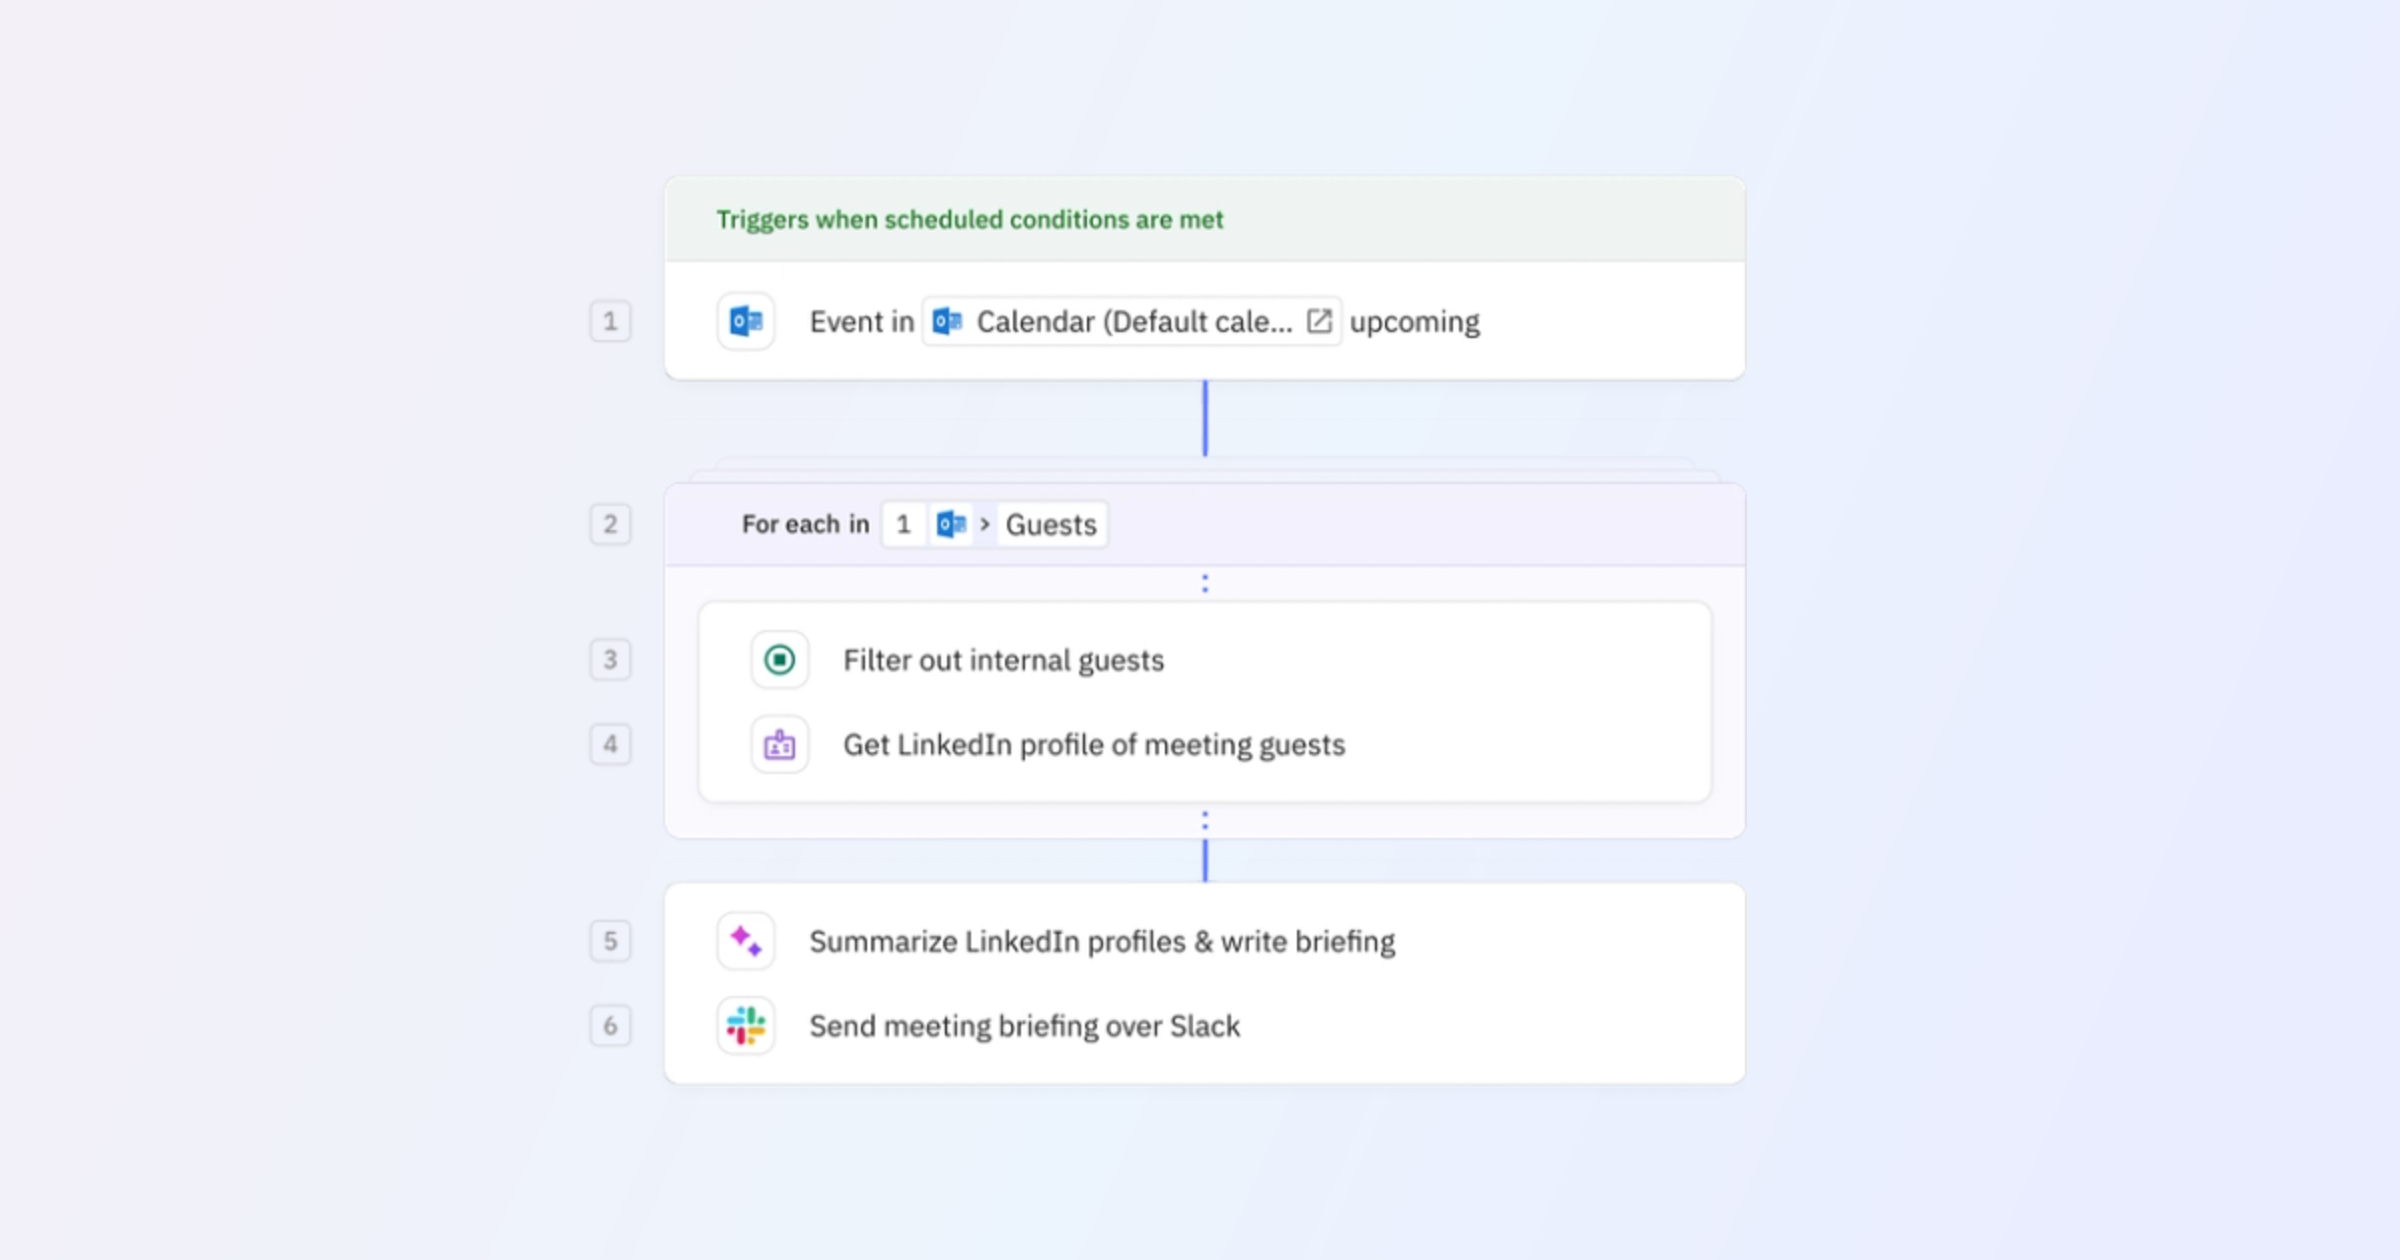2400x1260 pixels.
Task: Click the Outlook icon inside the For each pill
Action: pos(950,523)
